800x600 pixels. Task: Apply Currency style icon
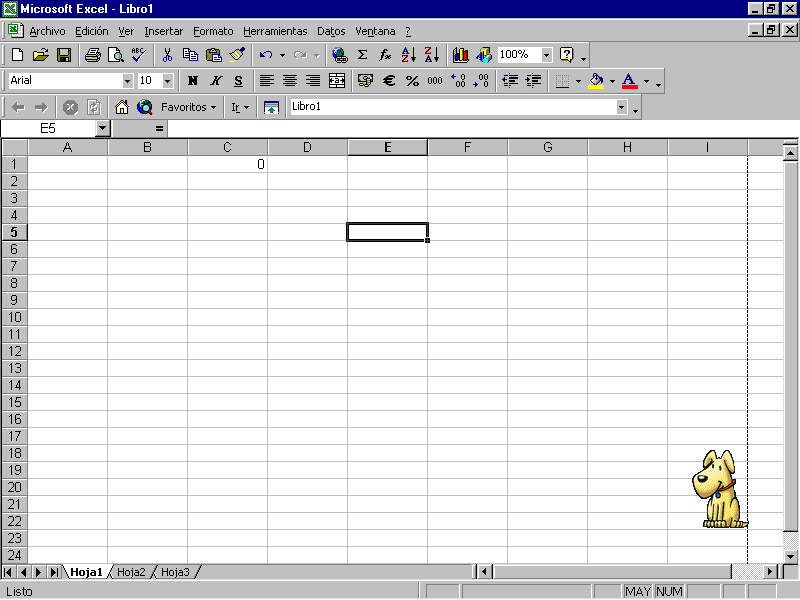[x=365, y=81]
